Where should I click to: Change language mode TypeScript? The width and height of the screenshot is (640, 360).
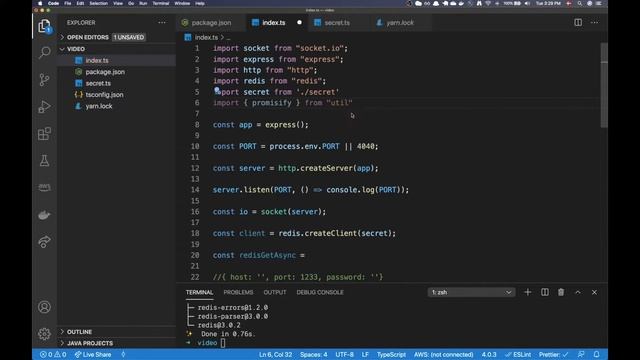(x=391, y=354)
